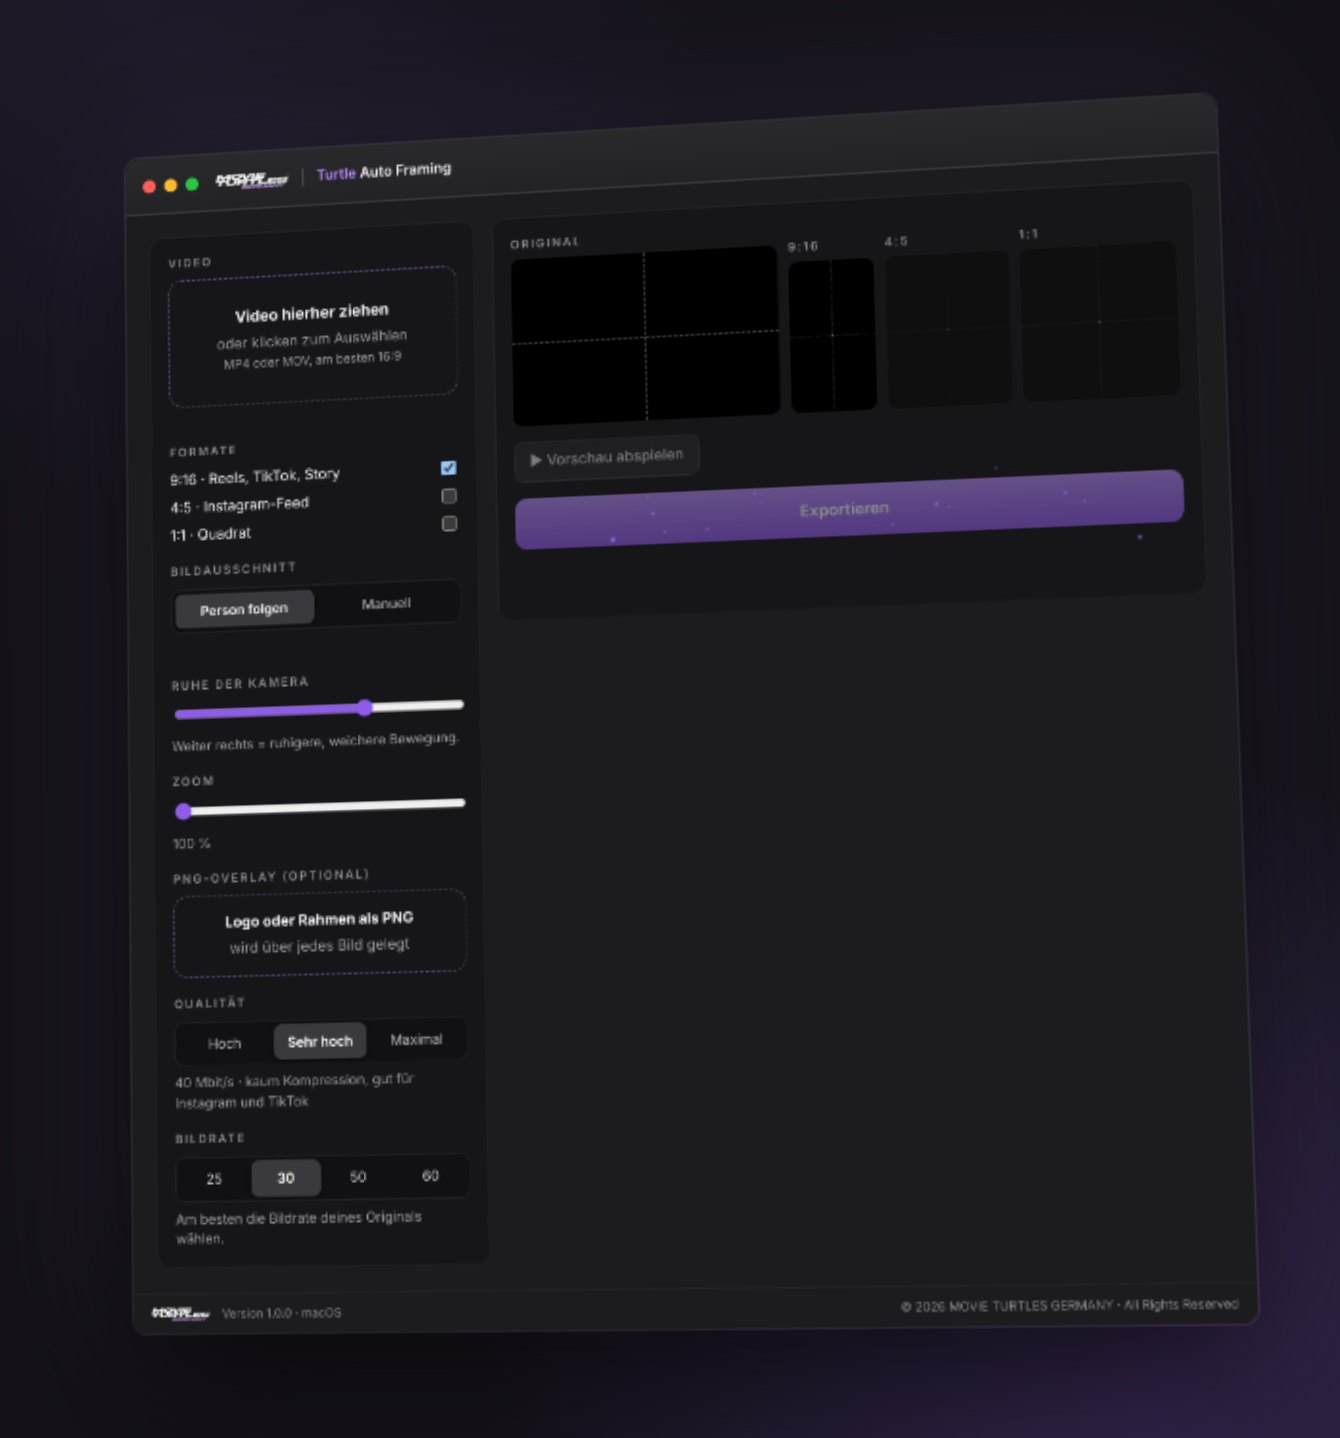Click the PNG overlay Logo oder Rahmen drop zone
The width and height of the screenshot is (1340, 1438).
(319, 932)
